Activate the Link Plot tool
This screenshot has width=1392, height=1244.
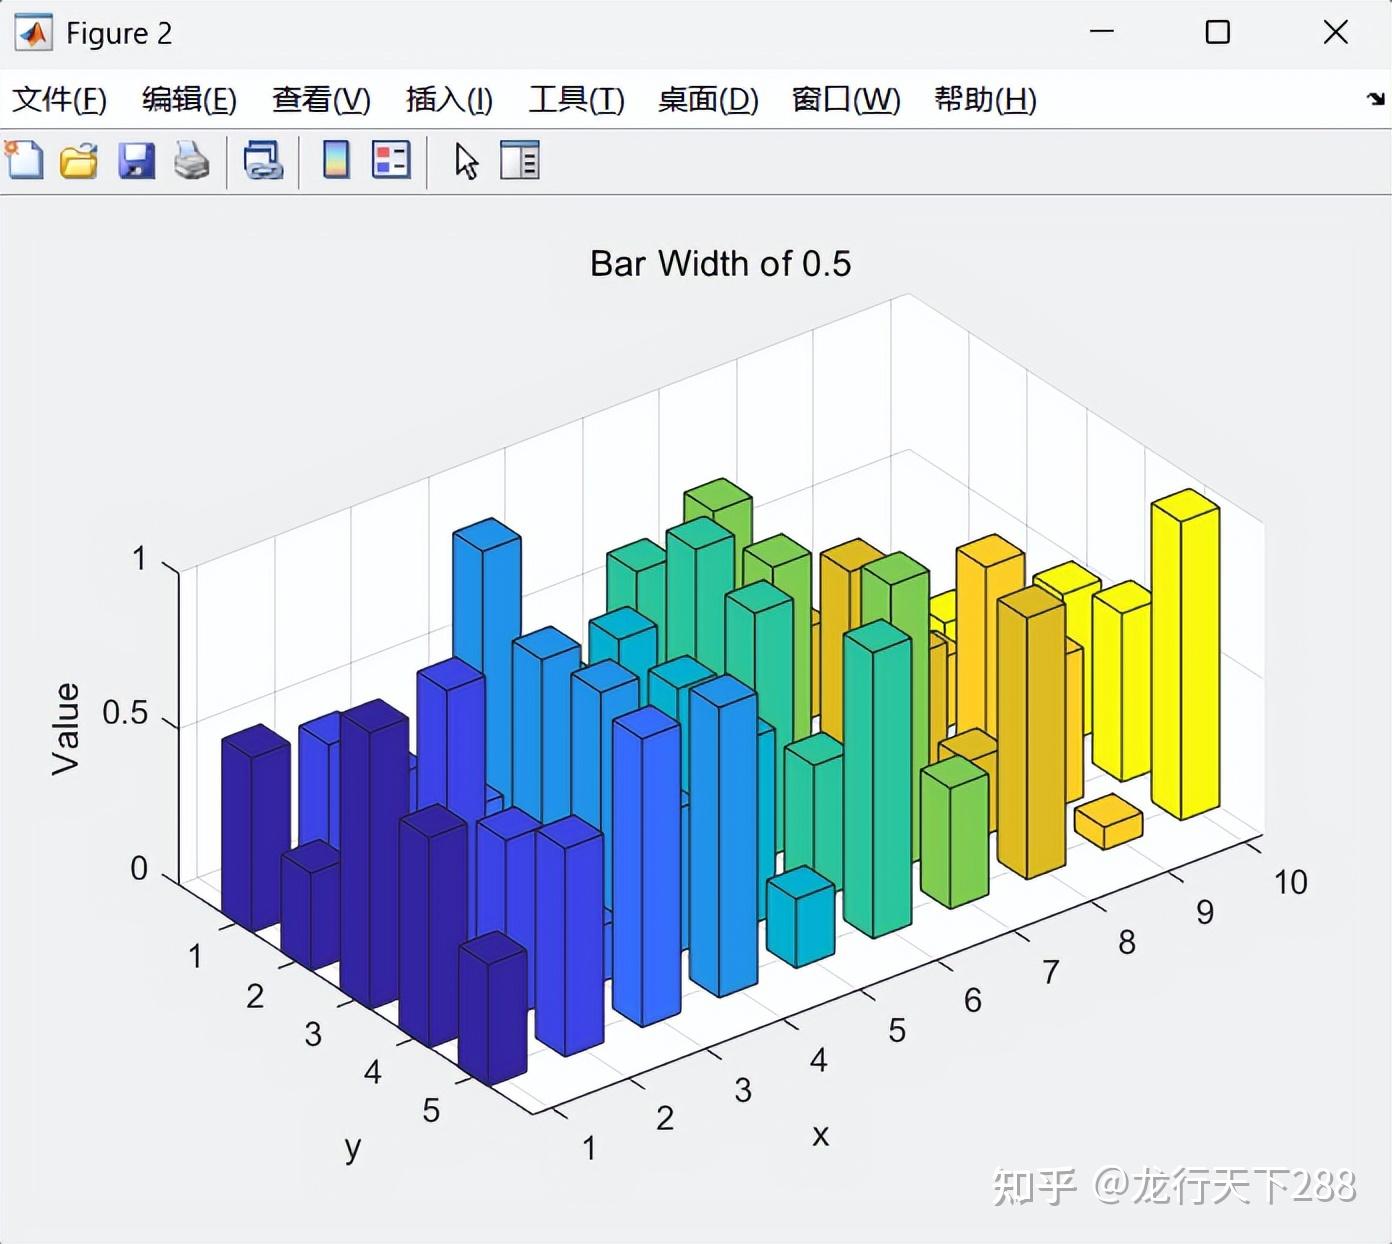(x=263, y=160)
